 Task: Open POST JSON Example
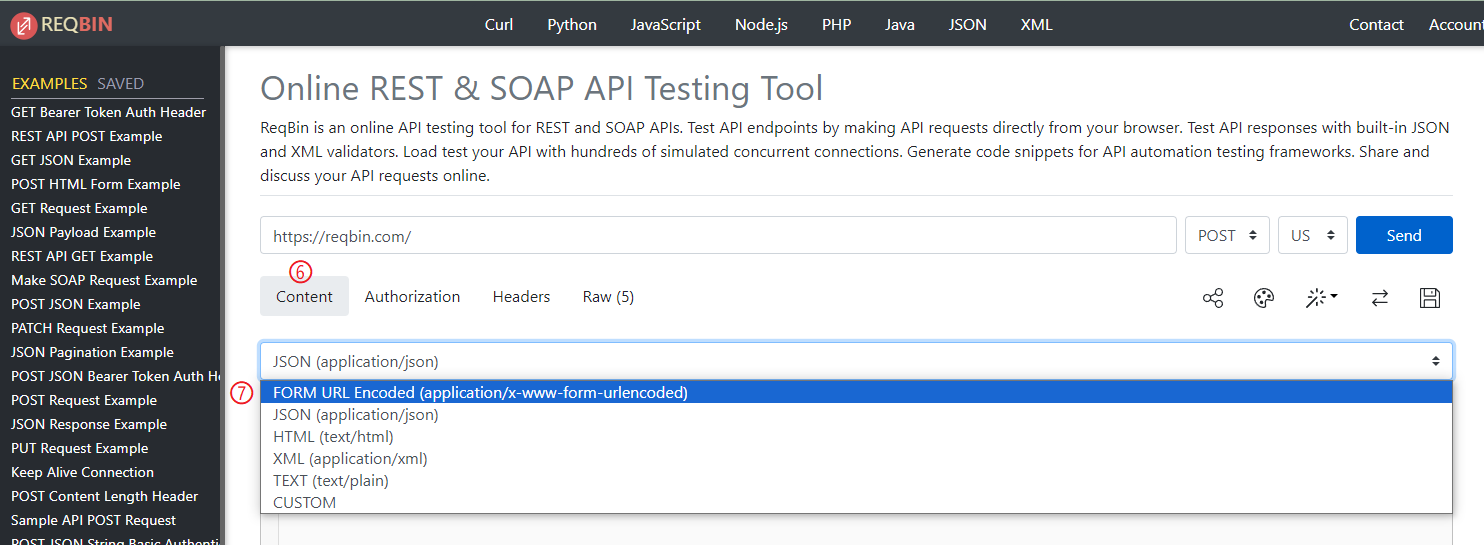[76, 304]
